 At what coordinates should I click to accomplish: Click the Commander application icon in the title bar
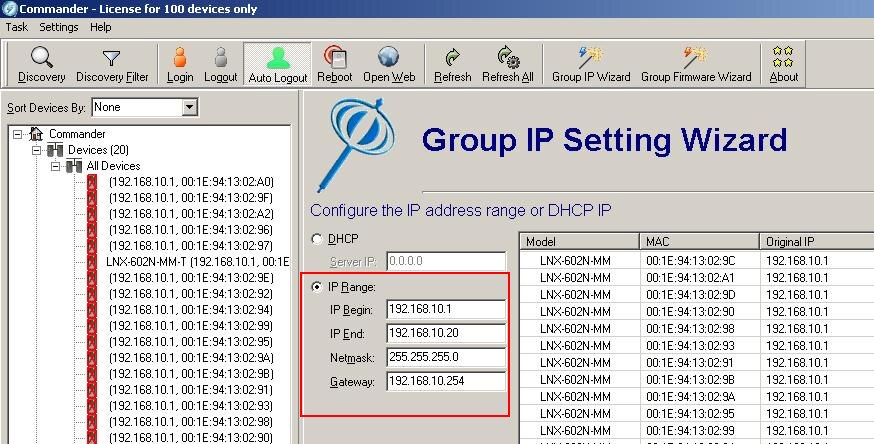coord(9,9)
